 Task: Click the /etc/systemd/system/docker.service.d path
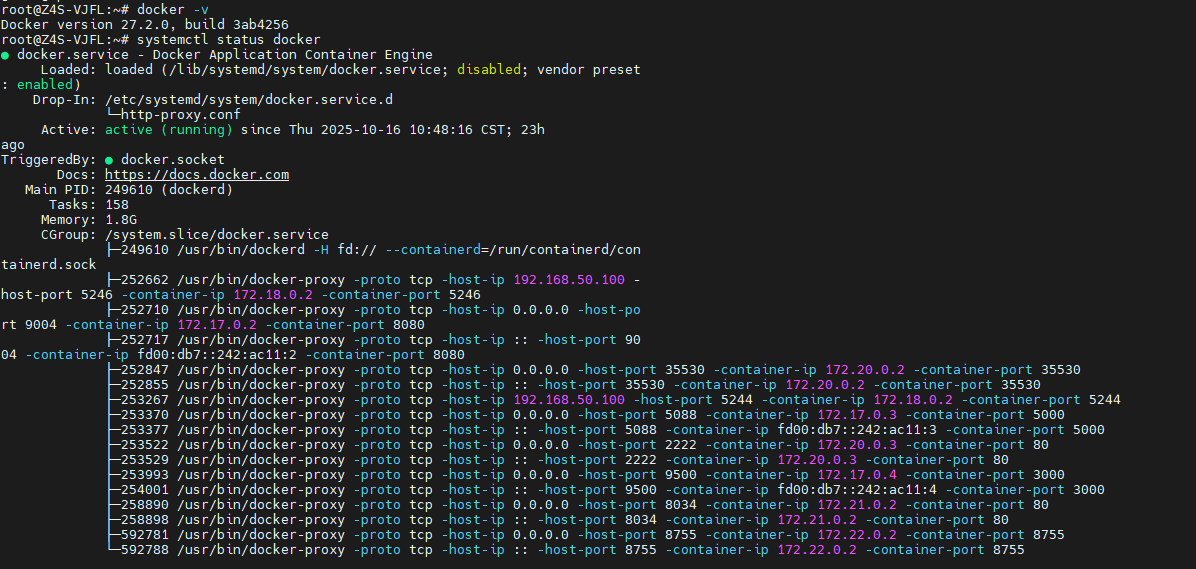click(x=249, y=100)
